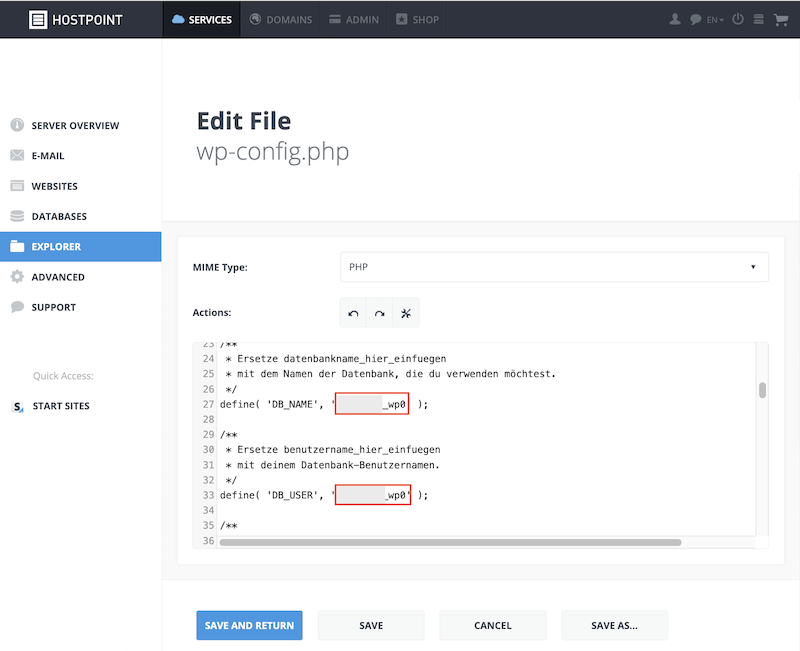Open the MIME Type dropdown

[x=554, y=267]
